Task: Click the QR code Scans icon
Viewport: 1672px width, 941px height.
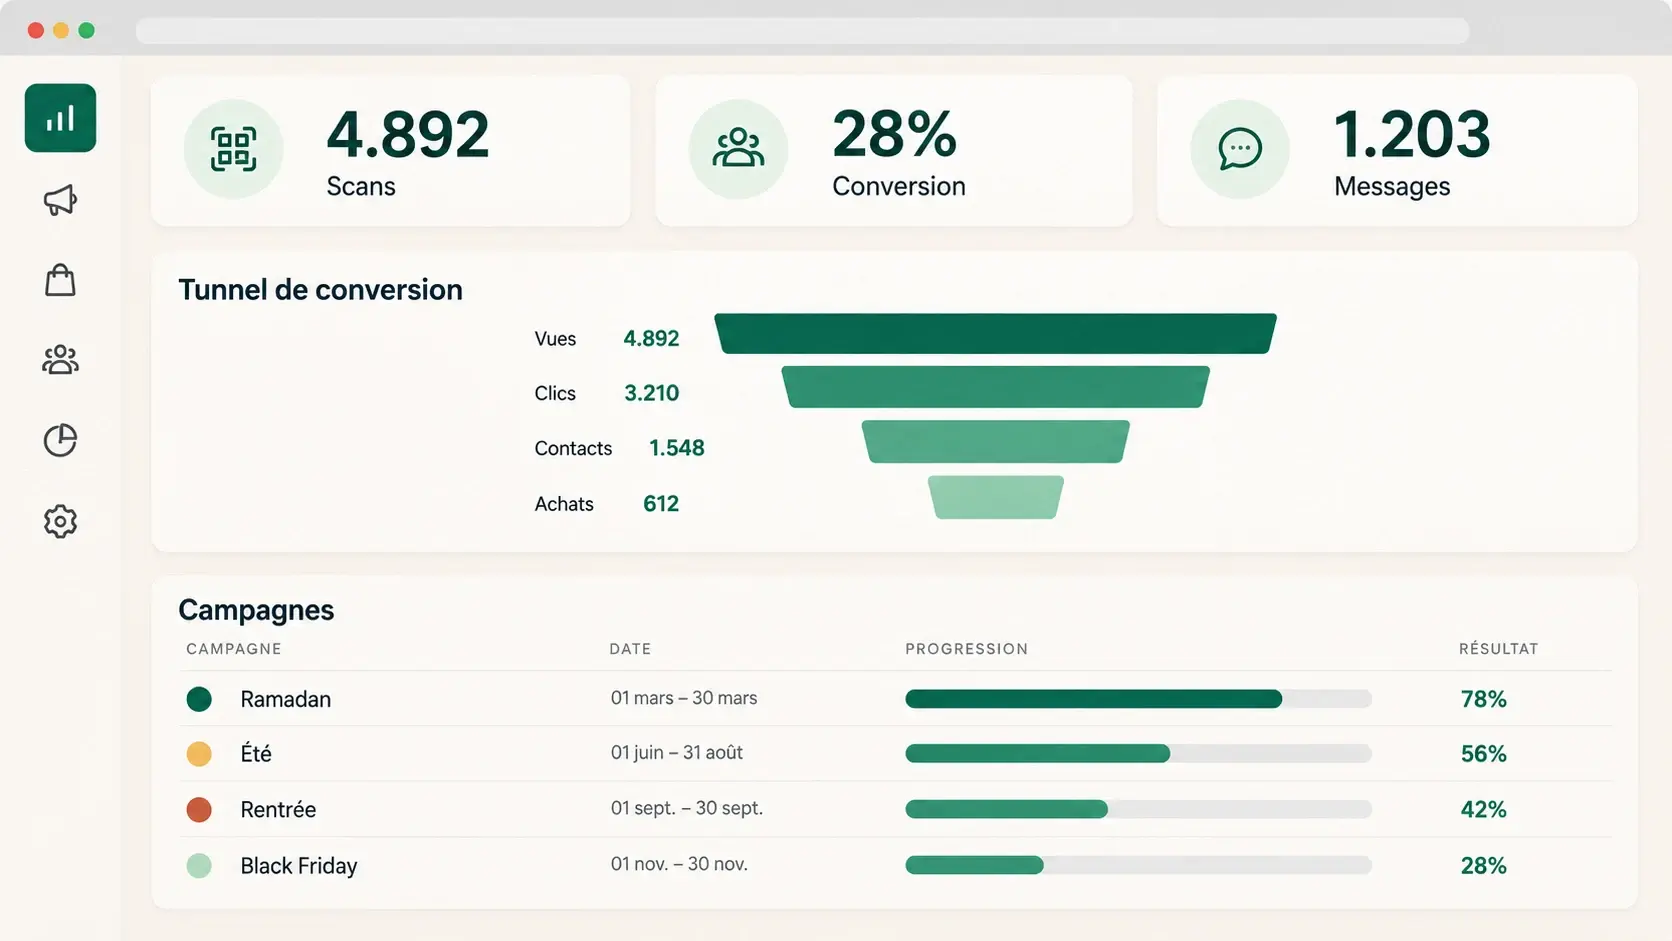Action: click(x=233, y=149)
